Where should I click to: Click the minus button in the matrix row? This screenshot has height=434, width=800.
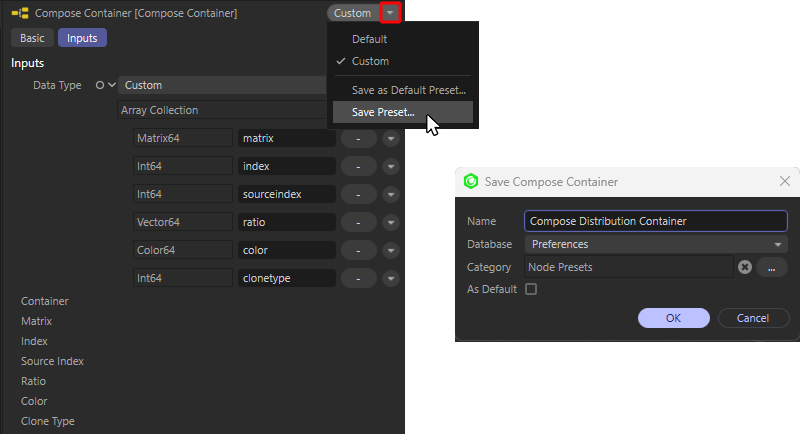[x=358, y=138]
